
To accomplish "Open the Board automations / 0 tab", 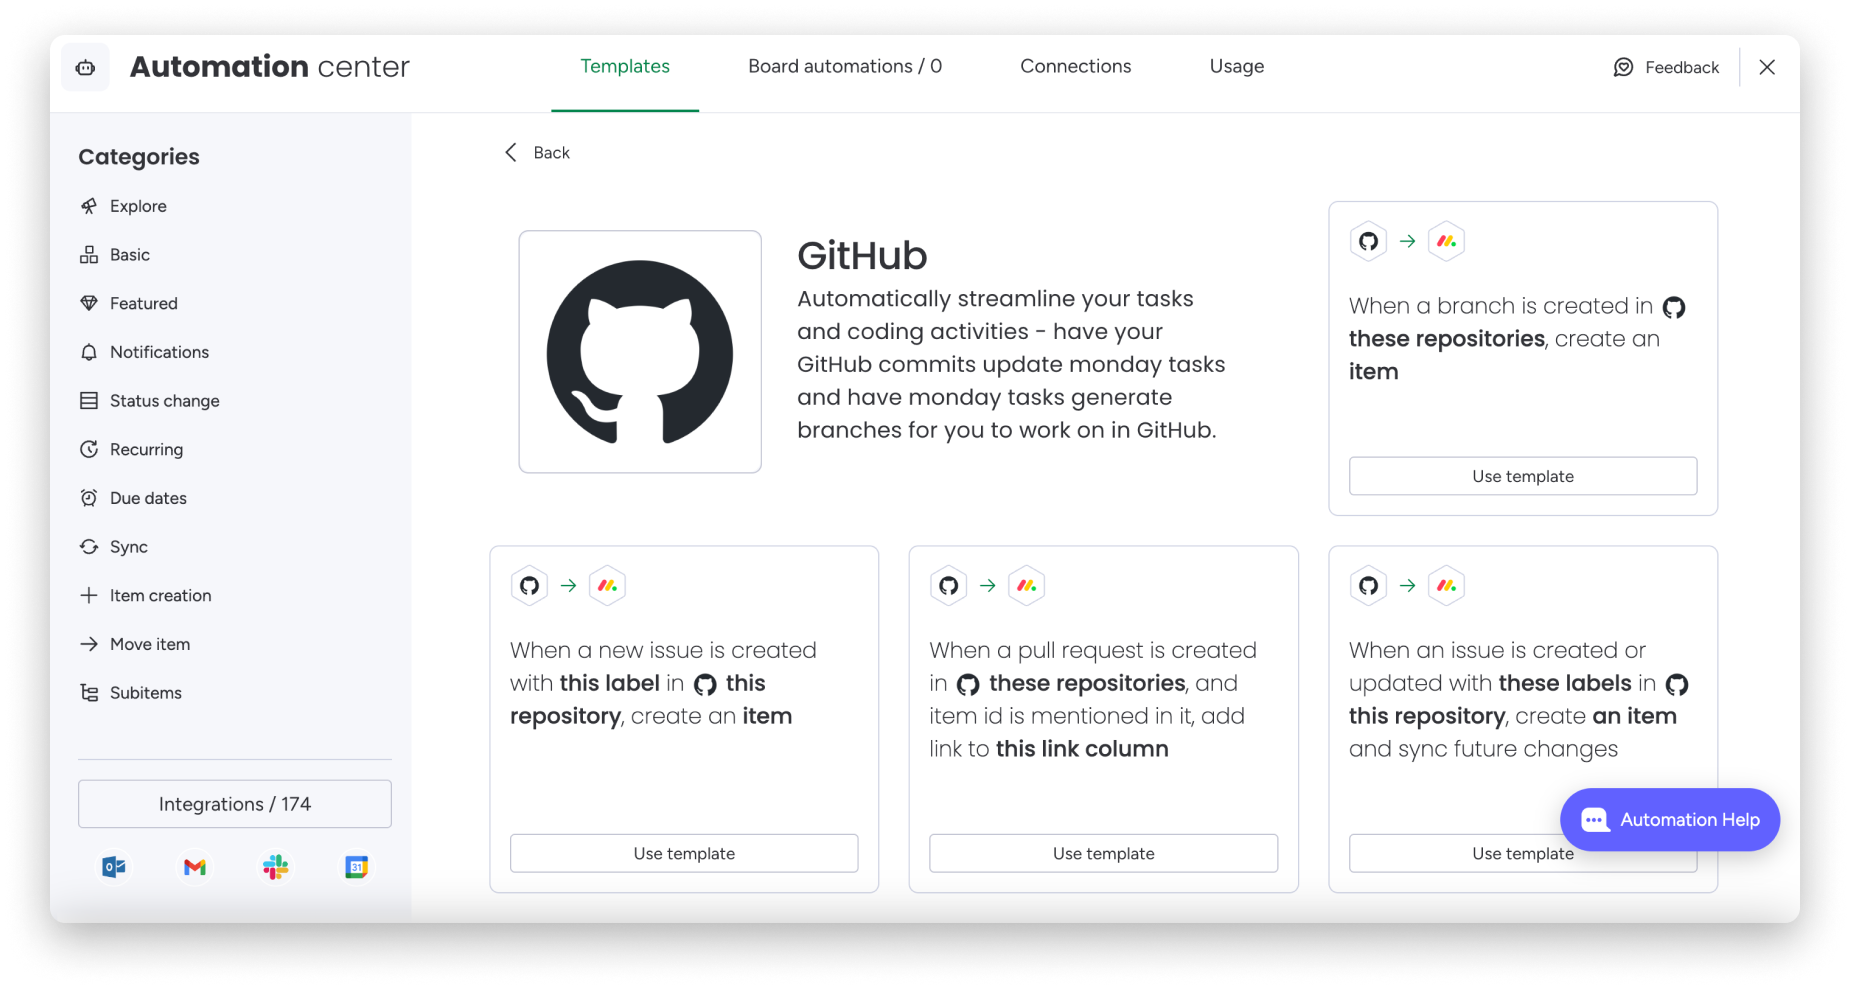I will pos(845,66).
